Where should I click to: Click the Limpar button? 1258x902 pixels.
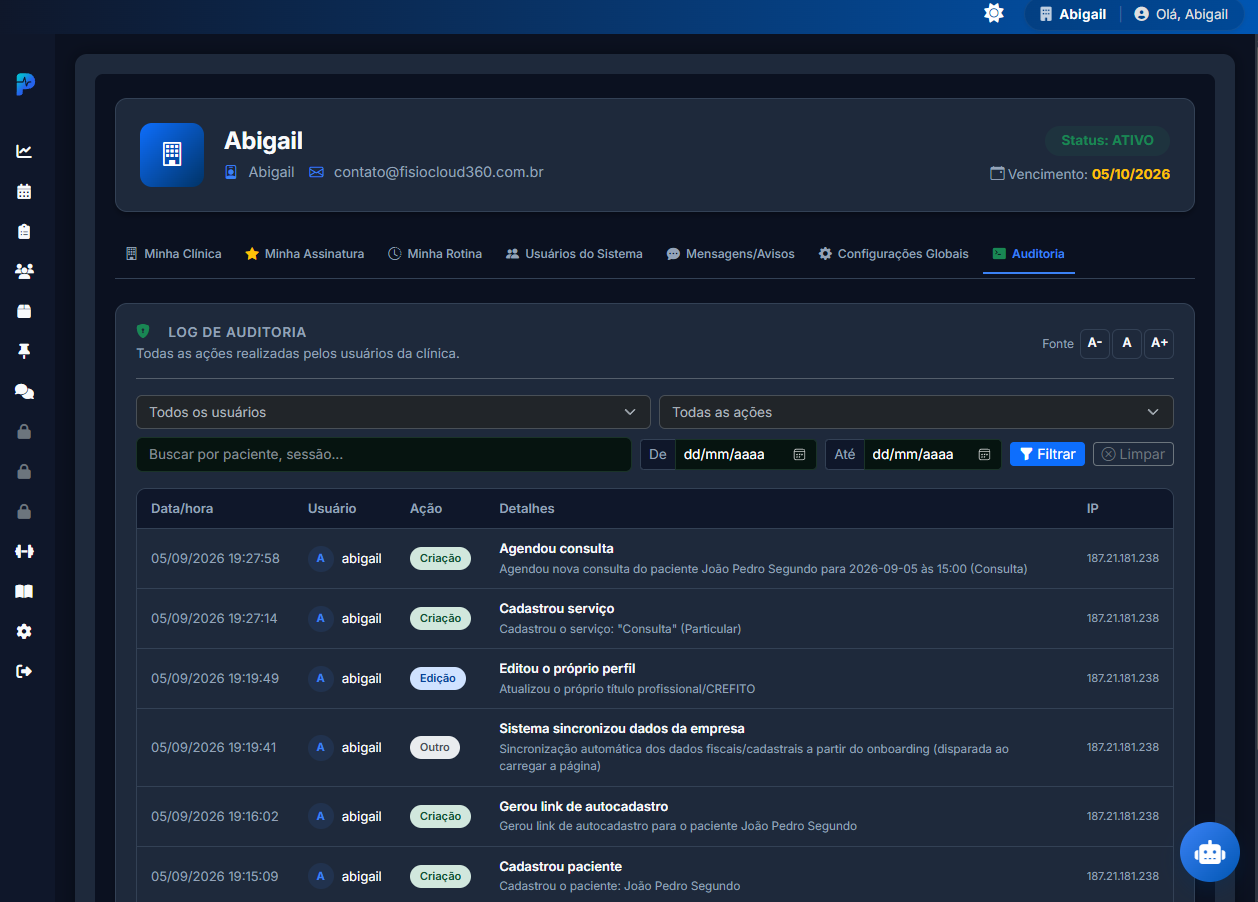[x=1133, y=454]
